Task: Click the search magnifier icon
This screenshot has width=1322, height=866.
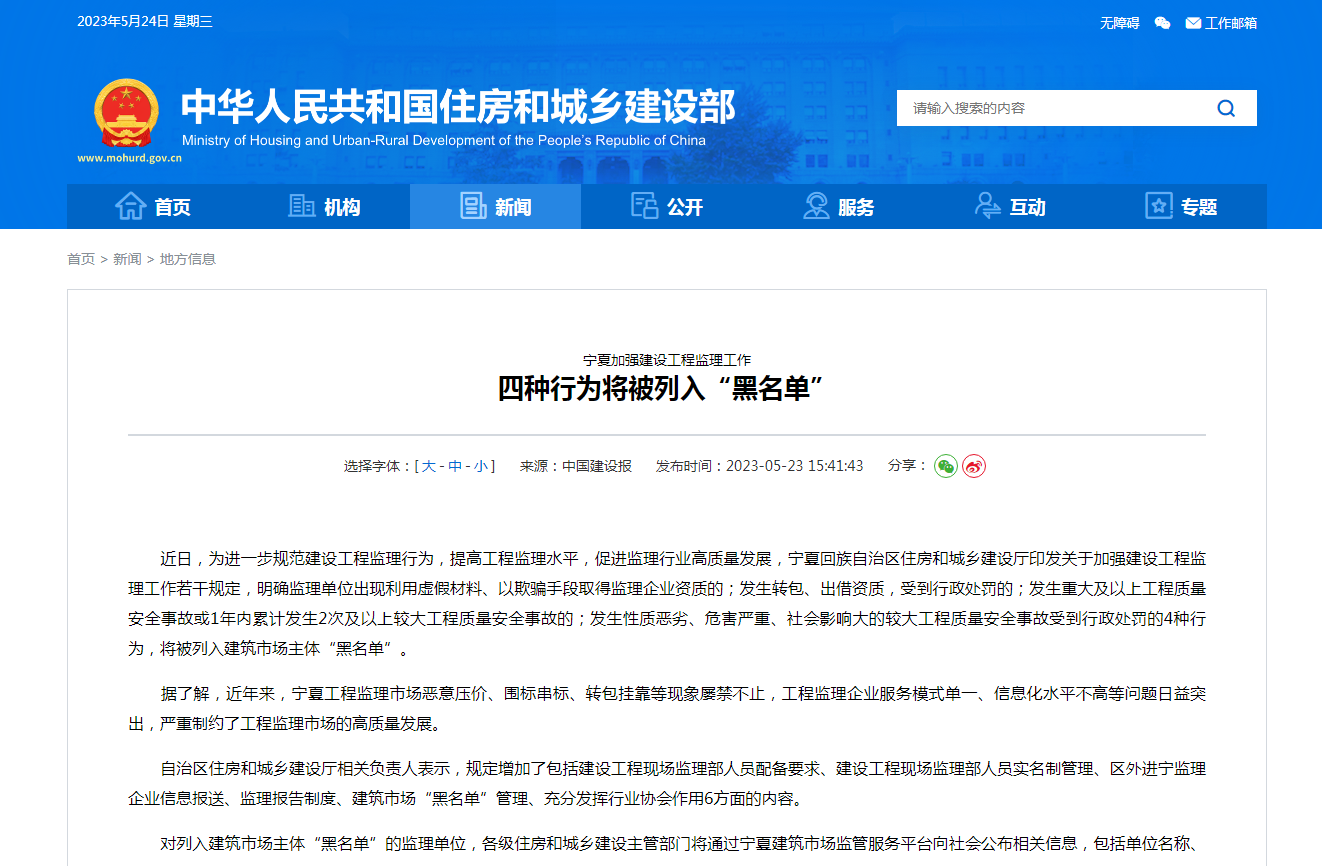Action: [x=1226, y=108]
